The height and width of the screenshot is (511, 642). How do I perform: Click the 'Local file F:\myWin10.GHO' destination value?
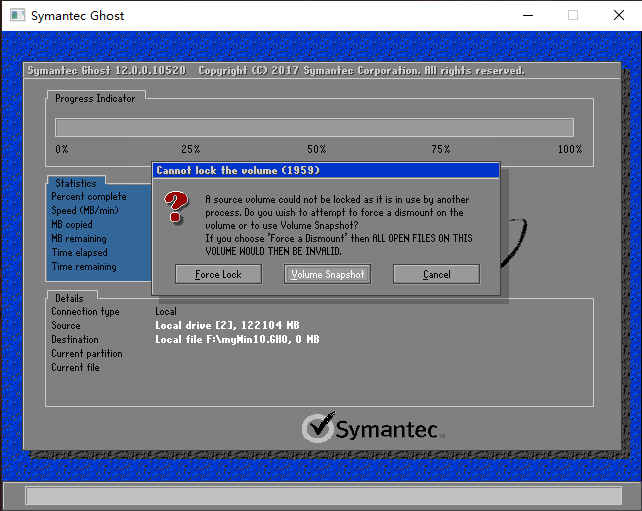click(237, 339)
